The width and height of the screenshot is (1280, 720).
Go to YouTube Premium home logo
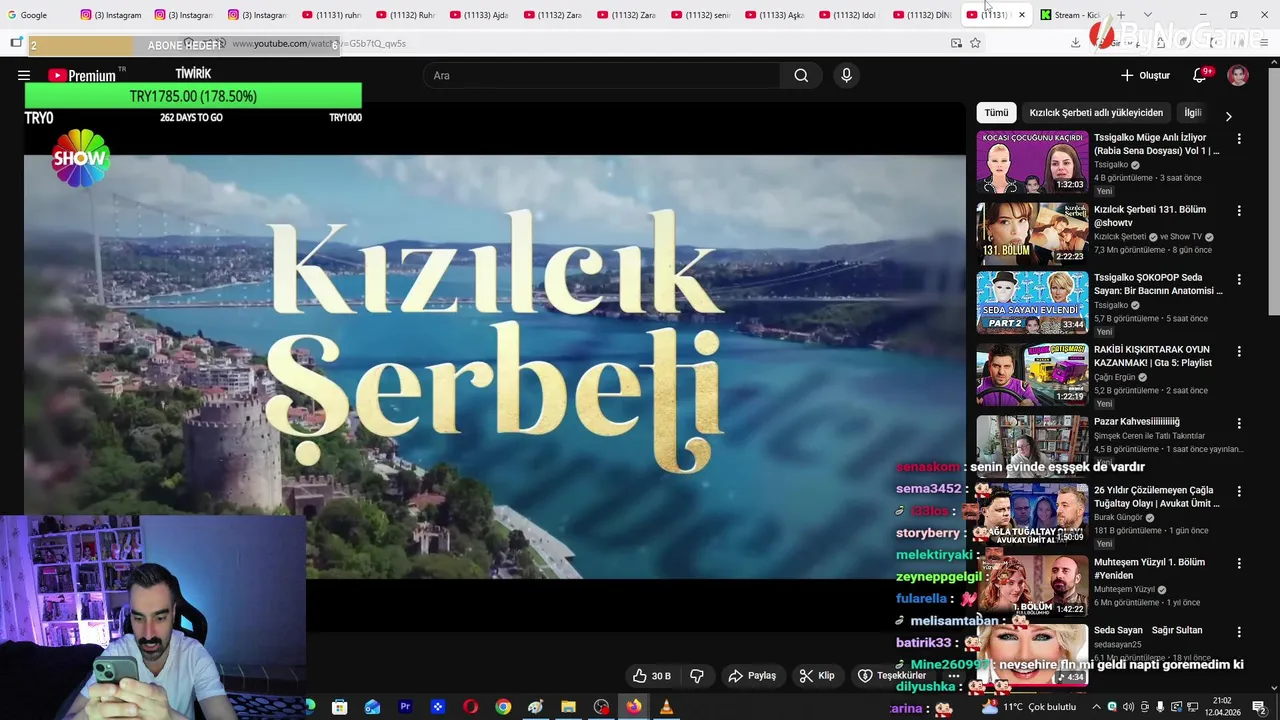(x=82, y=75)
